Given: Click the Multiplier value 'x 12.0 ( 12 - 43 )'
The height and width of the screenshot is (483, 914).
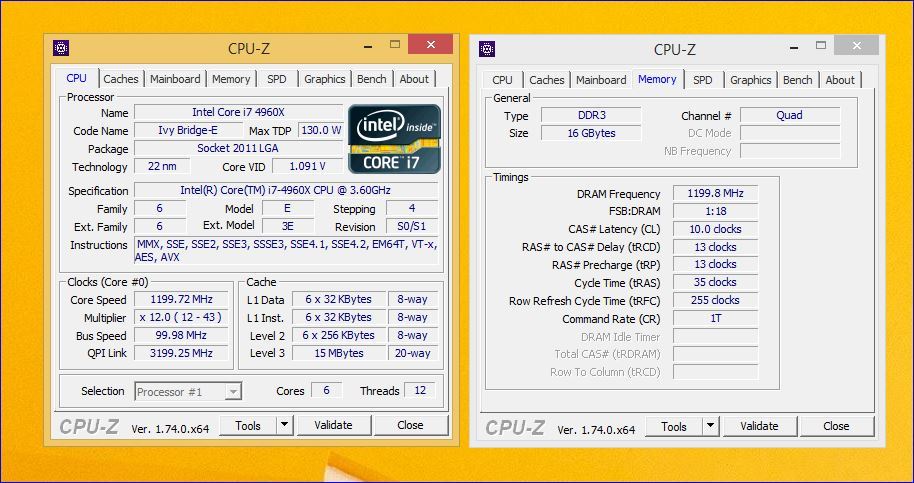Looking at the screenshot, I should (181, 318).
